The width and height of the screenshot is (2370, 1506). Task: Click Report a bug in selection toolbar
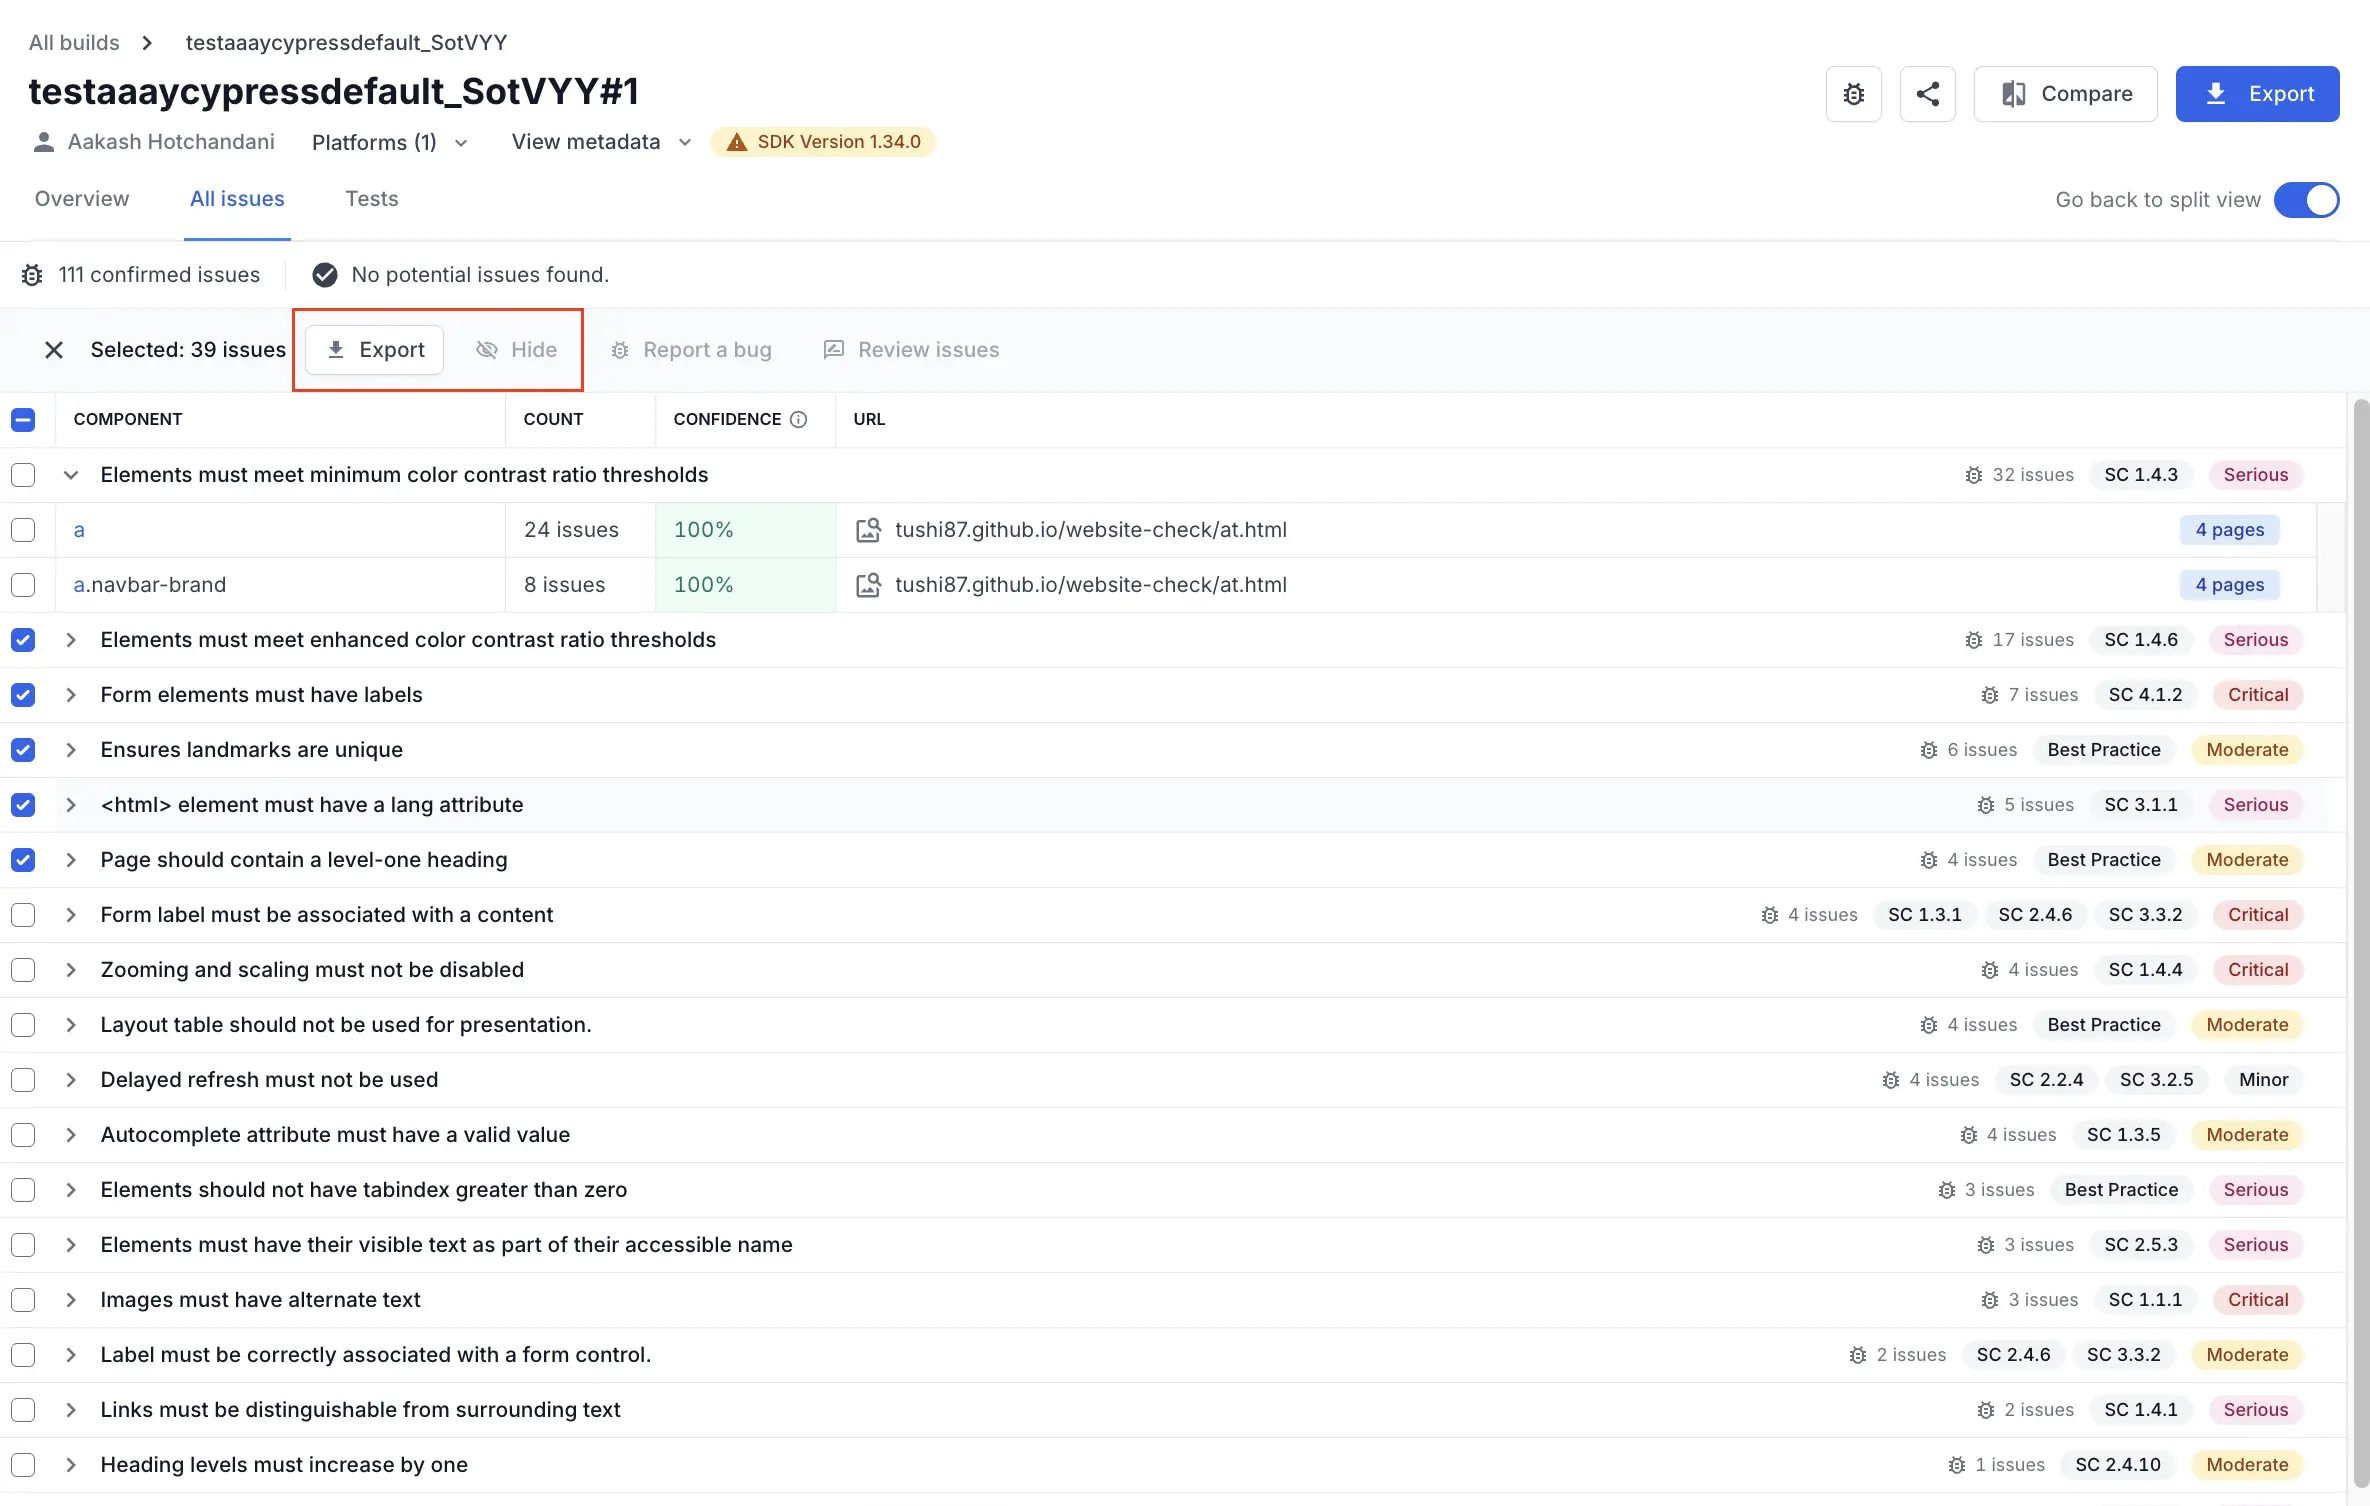pos(691,350)
